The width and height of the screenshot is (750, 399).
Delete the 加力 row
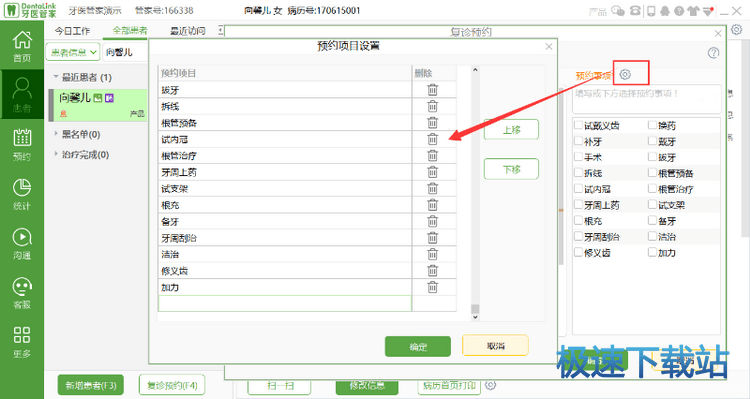coord(432,287)
